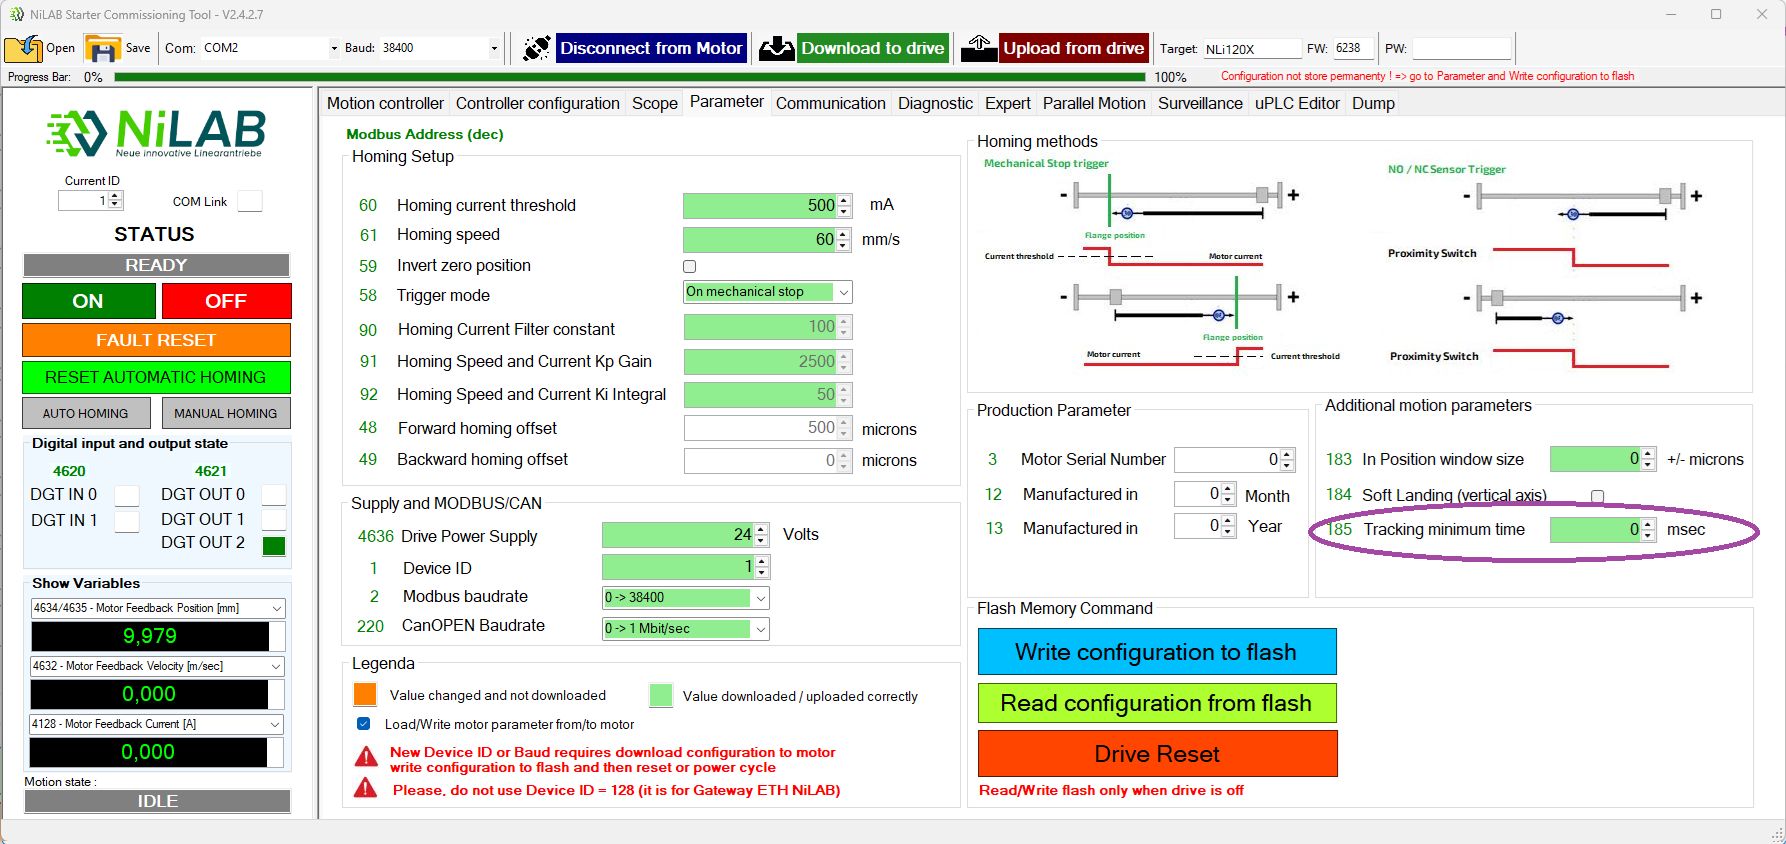1786x844 pixels.
Task: Click the Save floppy disk icon
Action: click(102, 48)
